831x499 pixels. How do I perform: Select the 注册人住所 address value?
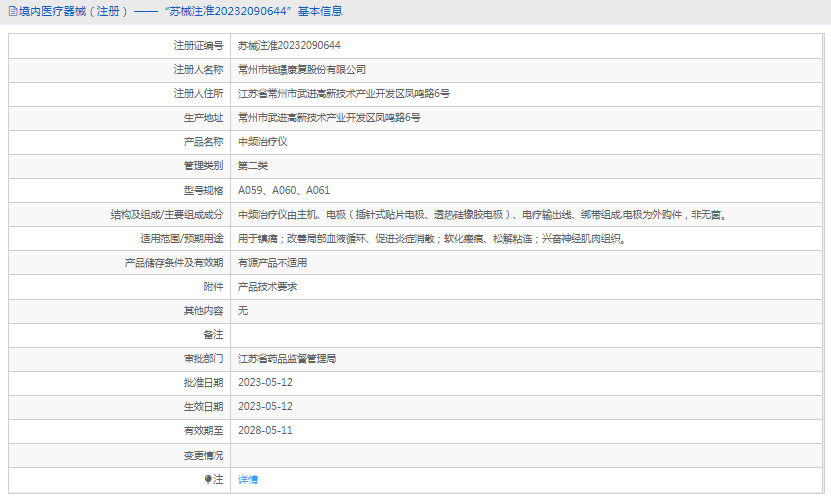click(343, 94)
